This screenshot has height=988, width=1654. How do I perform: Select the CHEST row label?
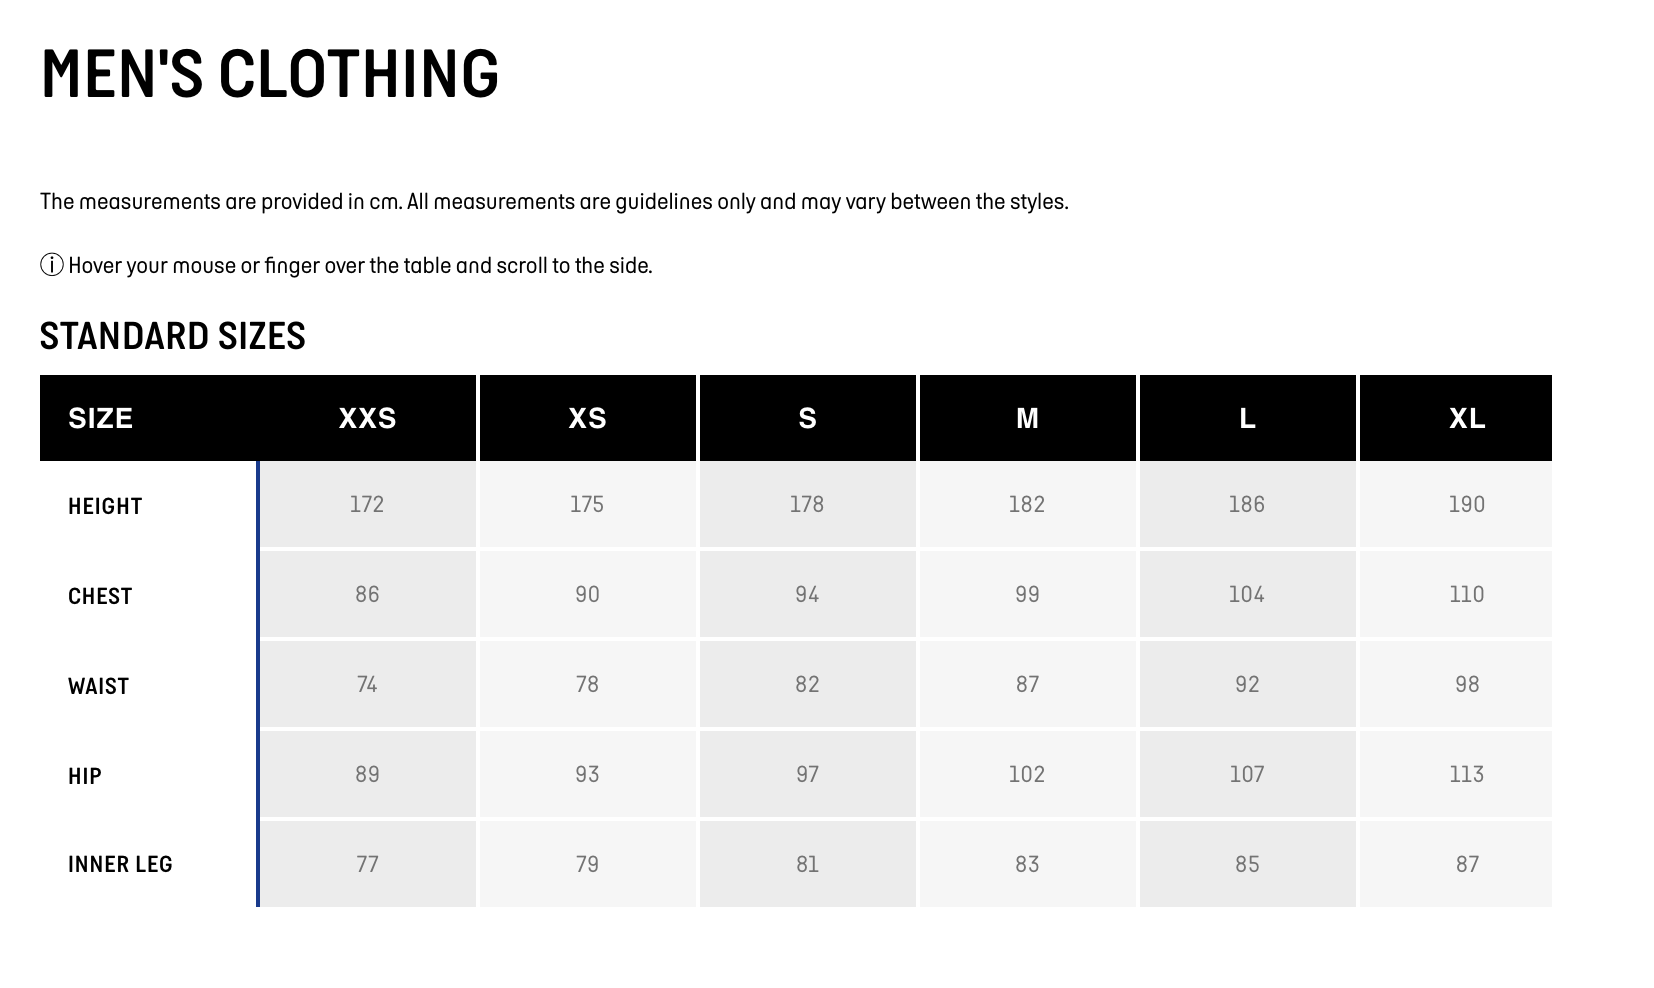(x=100, y=596)
